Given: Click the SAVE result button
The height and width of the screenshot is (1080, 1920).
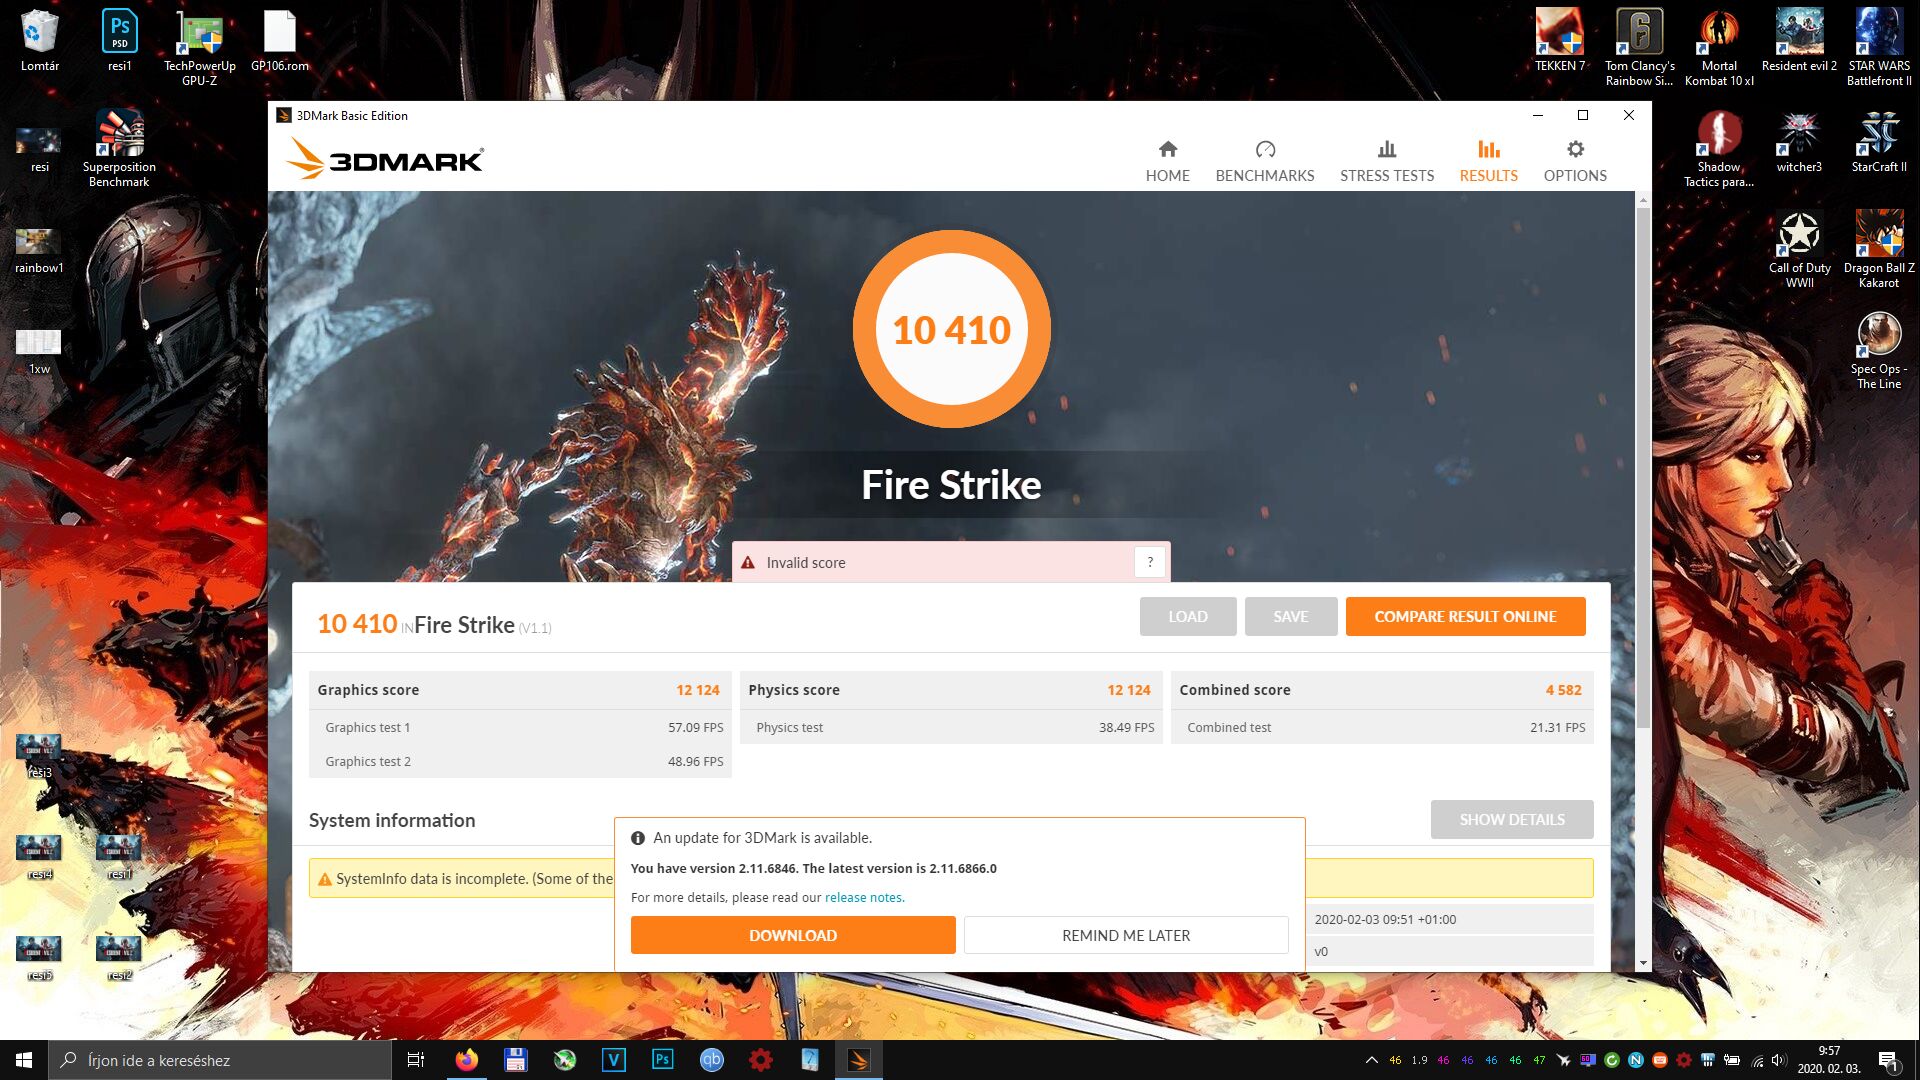Looking at the screenshot, I should point(1291,616).
